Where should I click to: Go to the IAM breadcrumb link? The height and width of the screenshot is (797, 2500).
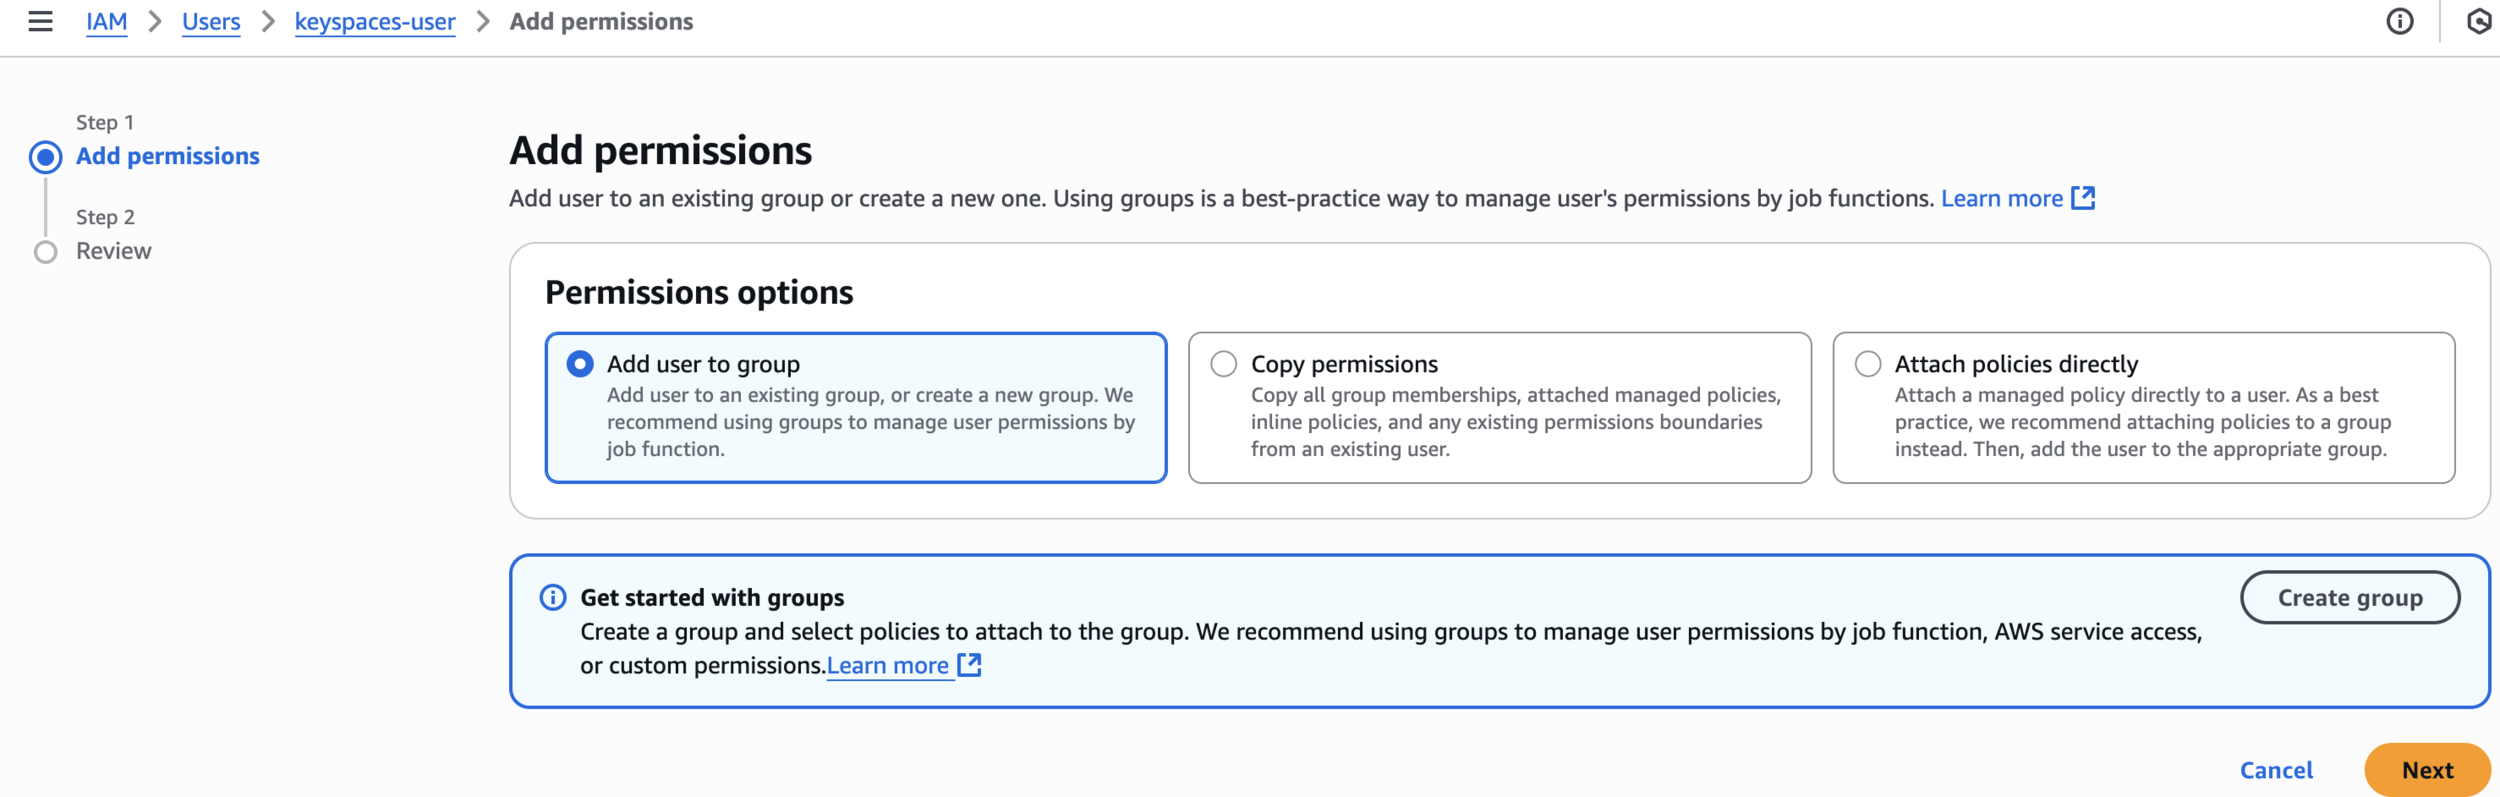(x=106, y=21)
